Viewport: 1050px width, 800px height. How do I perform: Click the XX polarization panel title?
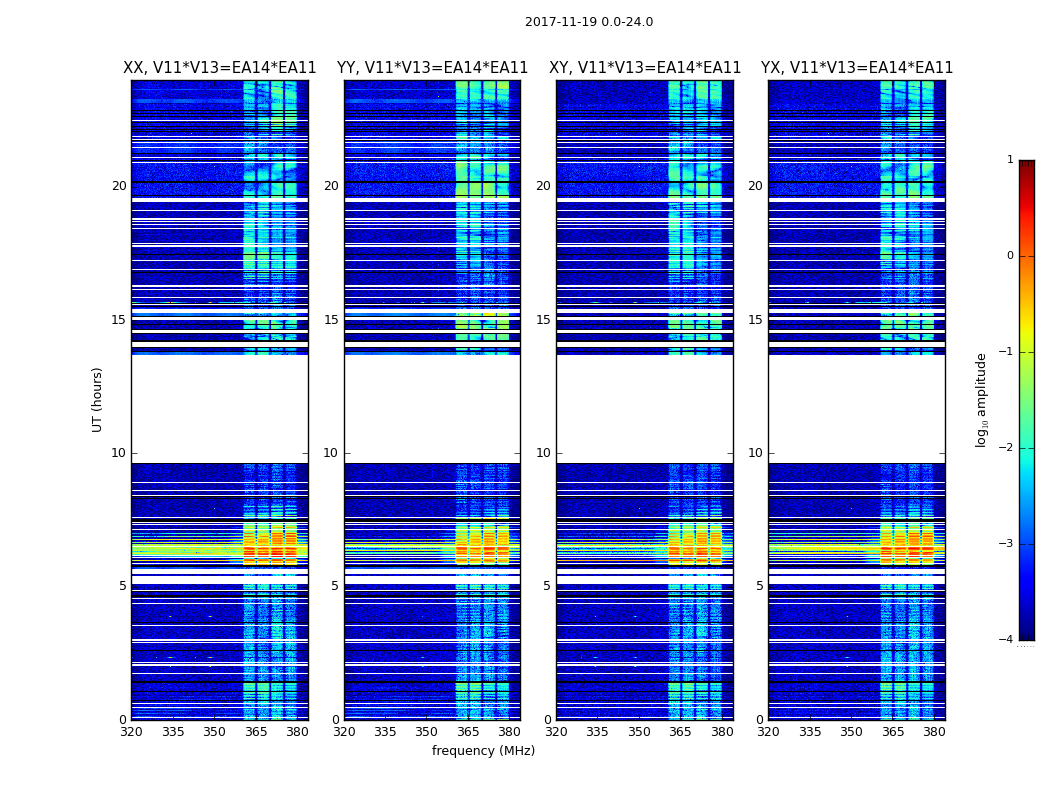click(220, 68)
